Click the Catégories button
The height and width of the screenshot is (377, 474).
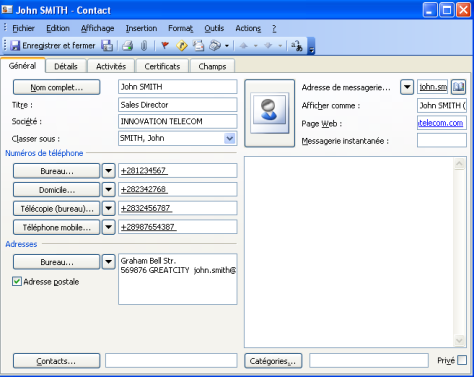point(273,361)
